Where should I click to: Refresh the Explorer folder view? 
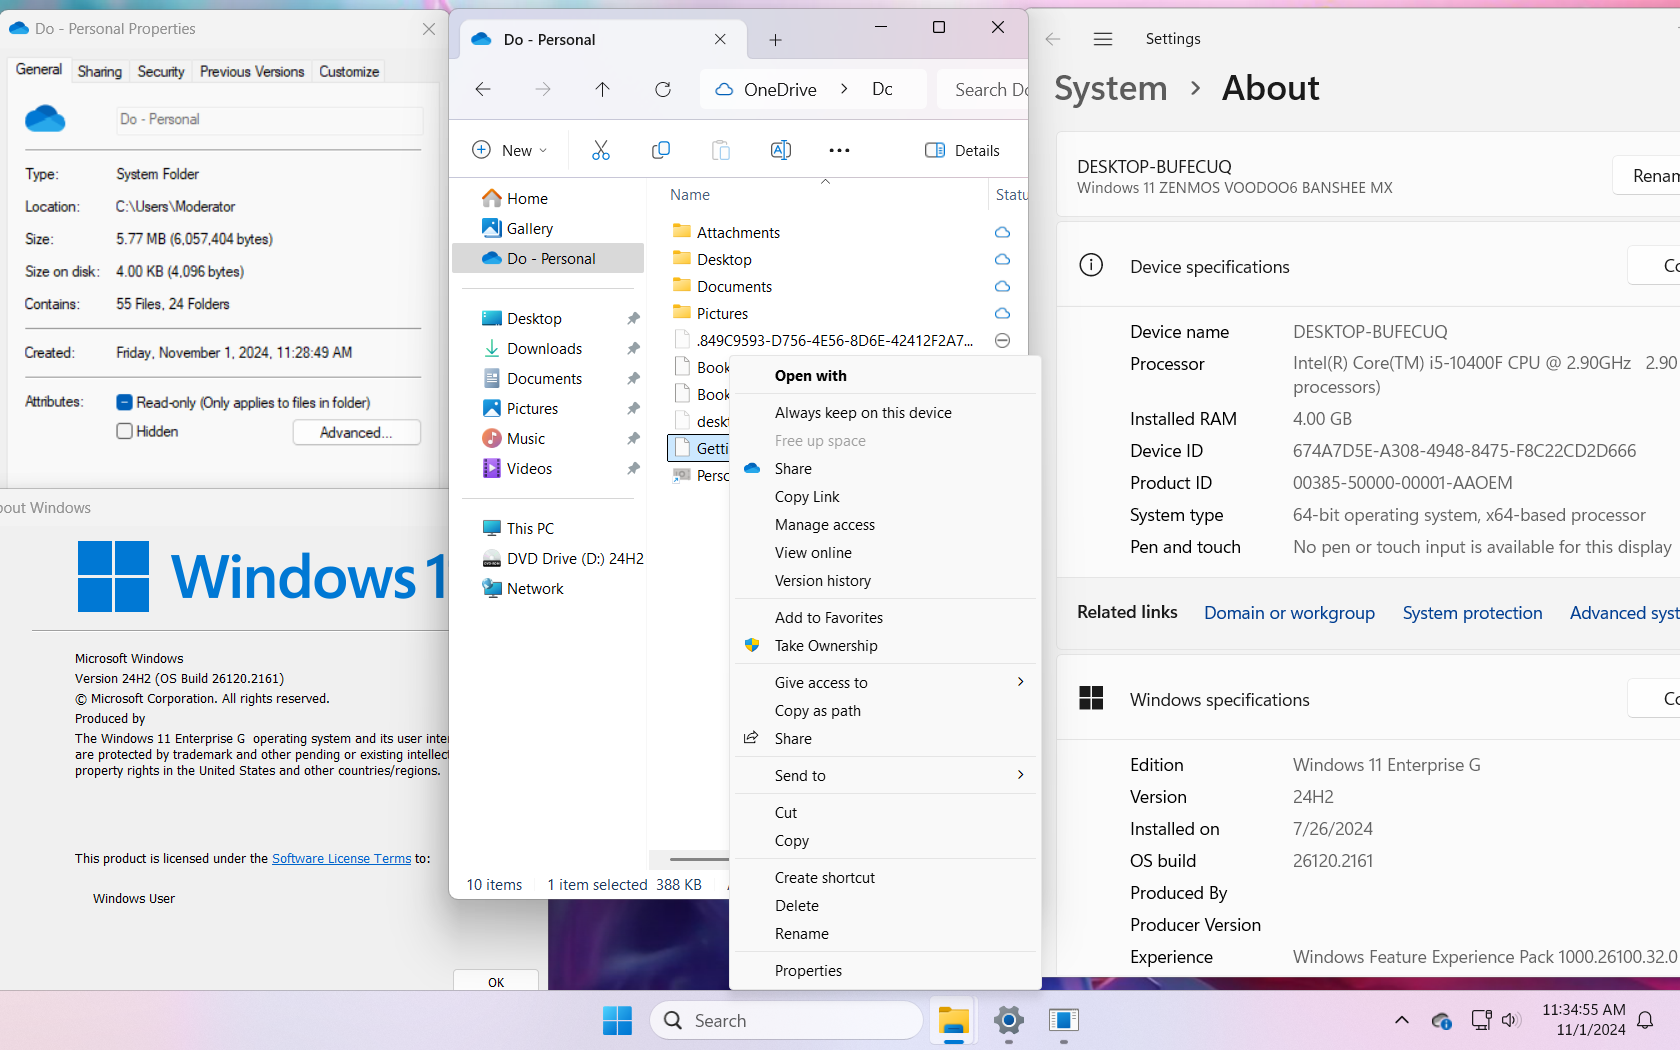pyautogui.click(x=662, y=89)
